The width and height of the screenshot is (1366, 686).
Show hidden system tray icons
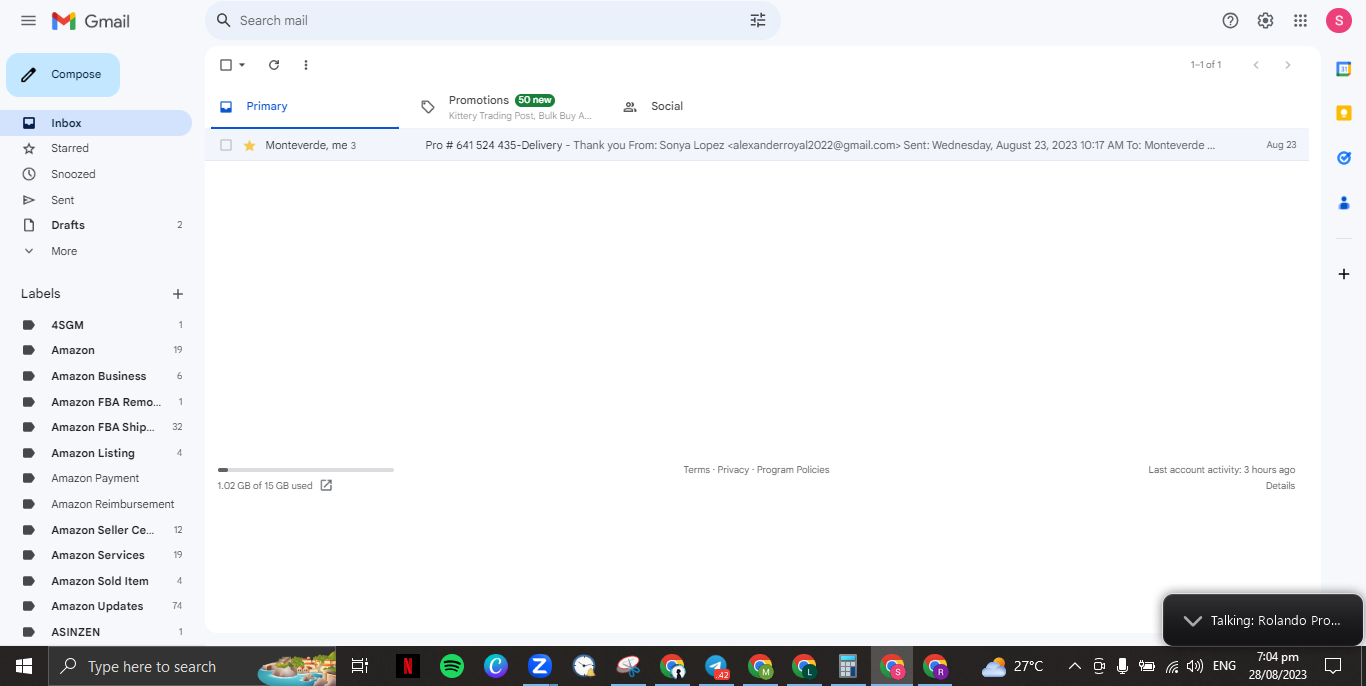tap(1075, 666)
